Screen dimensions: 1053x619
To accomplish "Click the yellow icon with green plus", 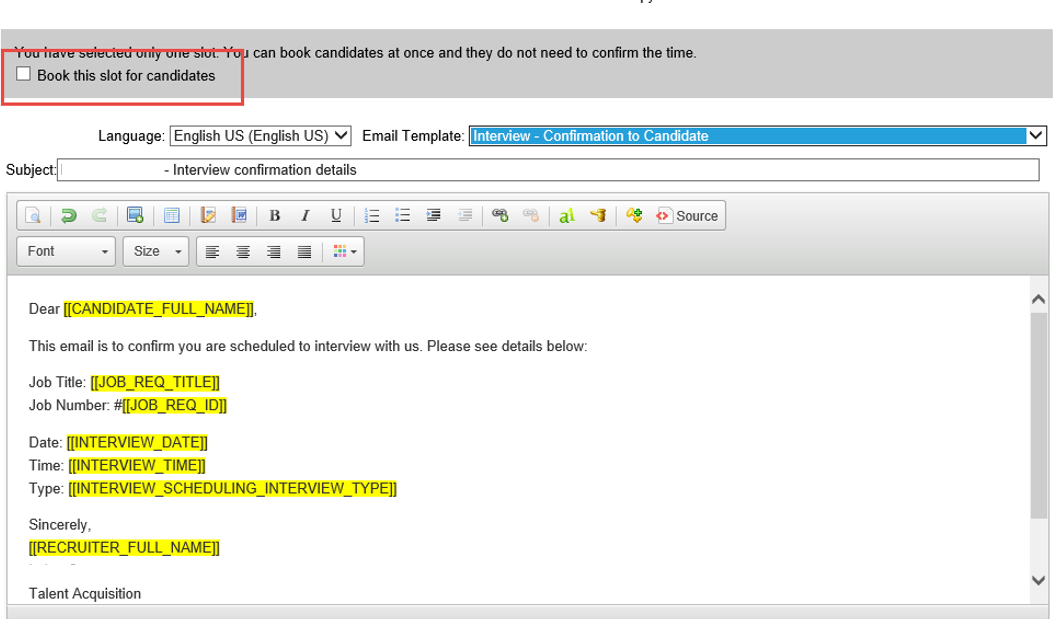I will tap(634, 216).
